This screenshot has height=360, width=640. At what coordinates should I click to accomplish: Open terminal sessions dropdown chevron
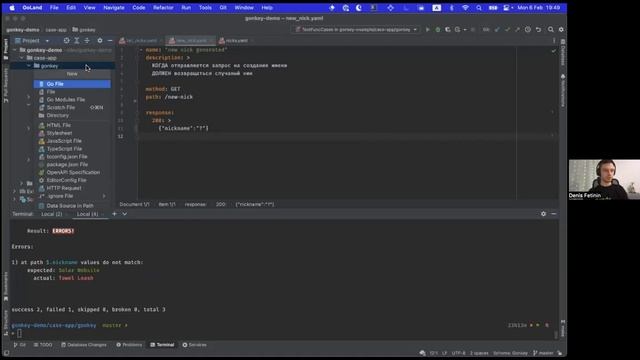[x=124, y=214]
